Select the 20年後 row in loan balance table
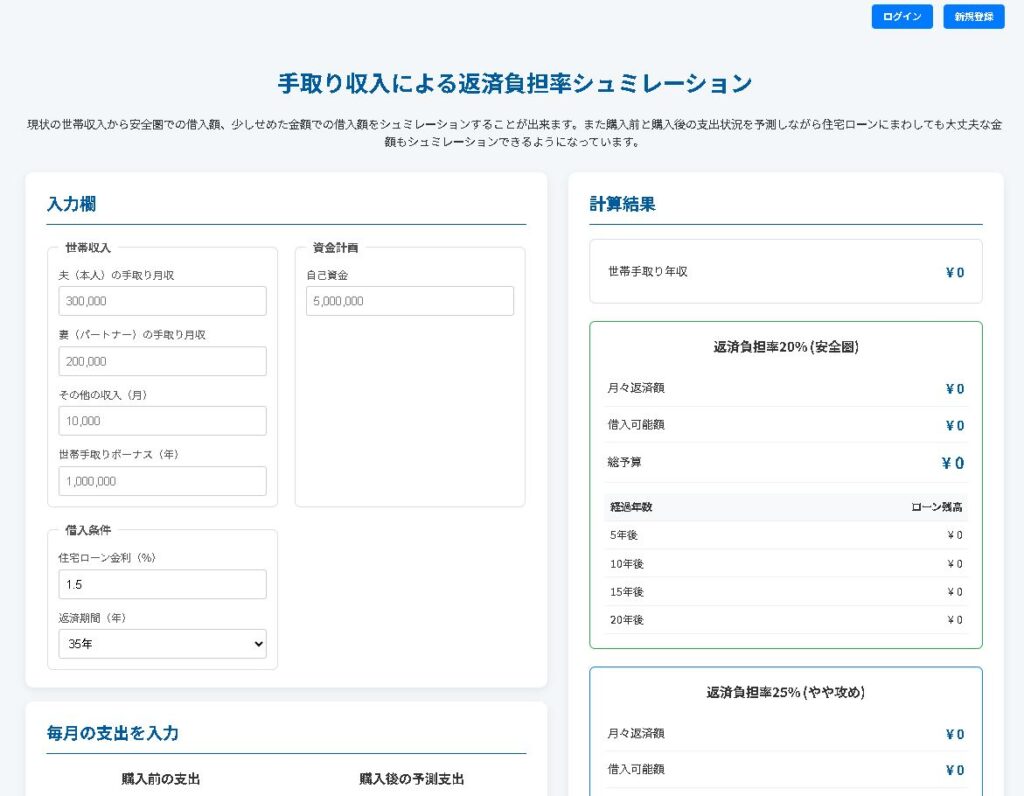The width and height of the screenshot is (1024, 796). pyautogui.click(x=785, y=620)
